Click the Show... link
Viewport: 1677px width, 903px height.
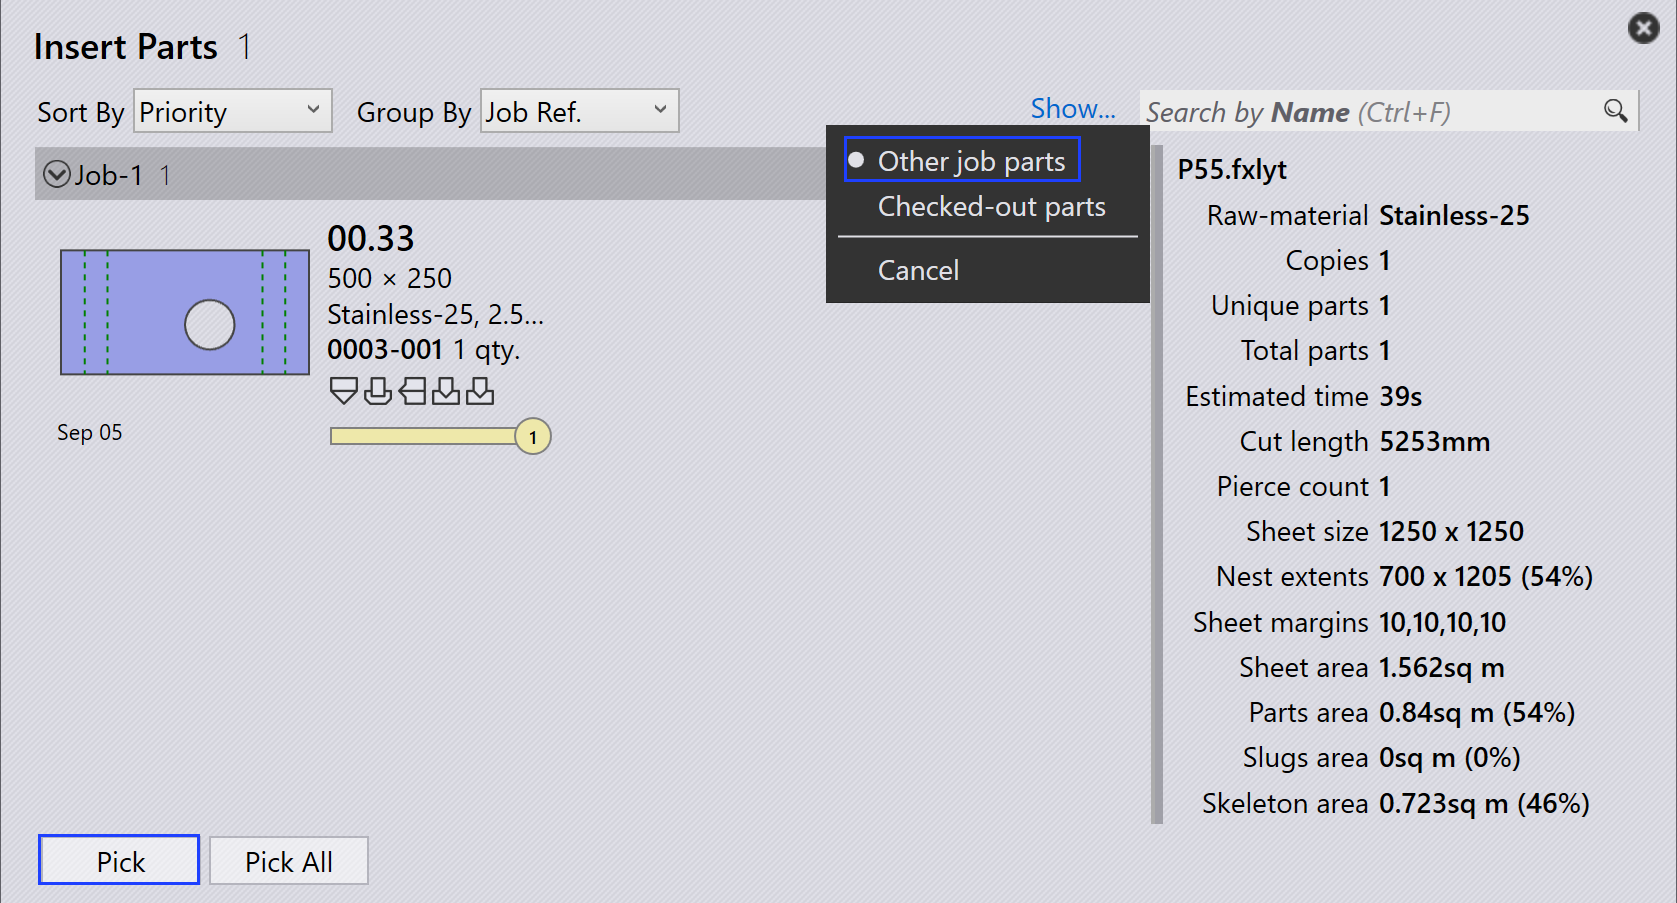(x=1072, y=108)
